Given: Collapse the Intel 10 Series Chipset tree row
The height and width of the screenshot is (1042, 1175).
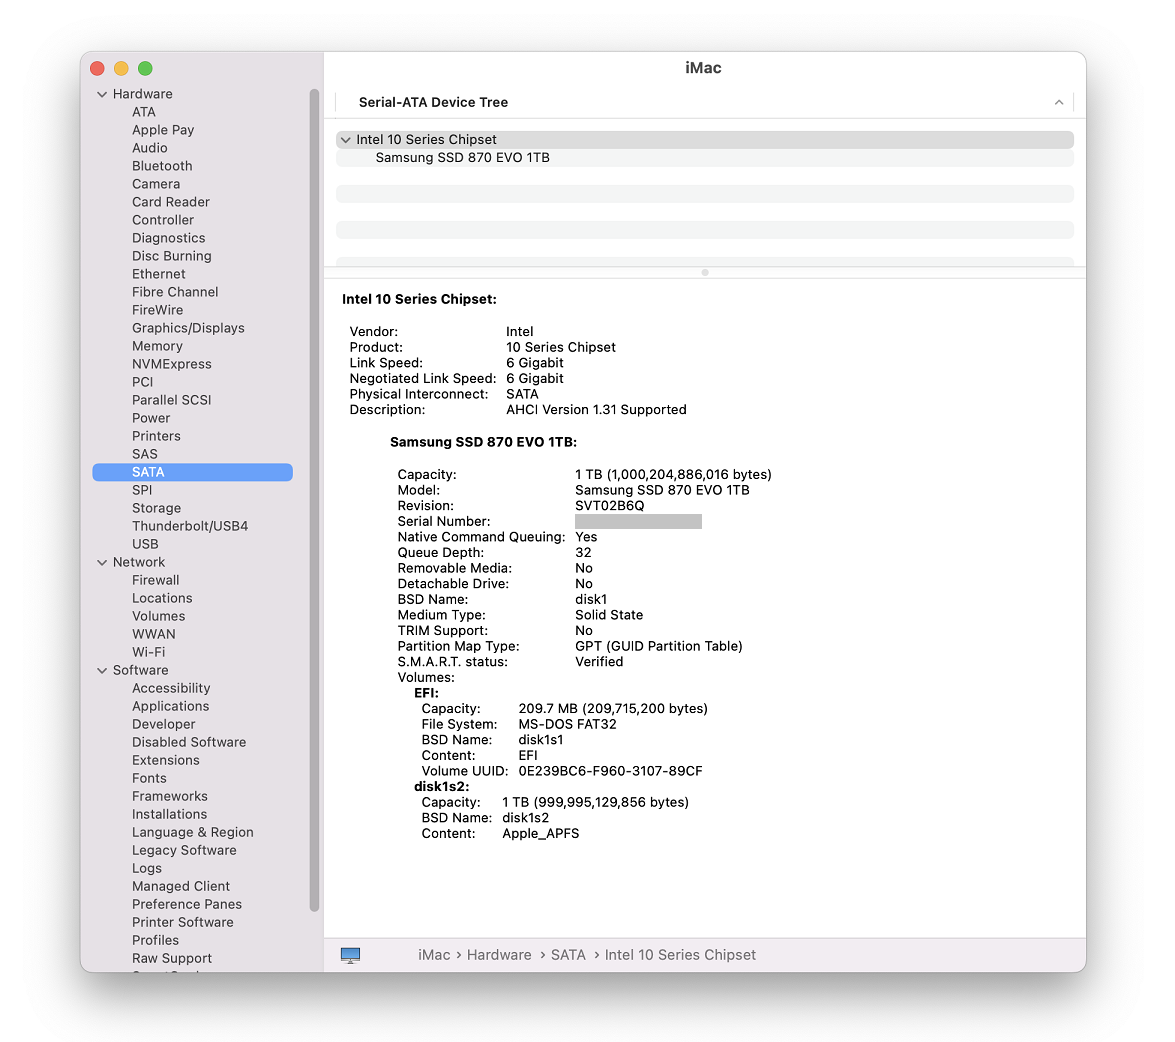Looking at the screenshot, I should click(x=345, y=140).
